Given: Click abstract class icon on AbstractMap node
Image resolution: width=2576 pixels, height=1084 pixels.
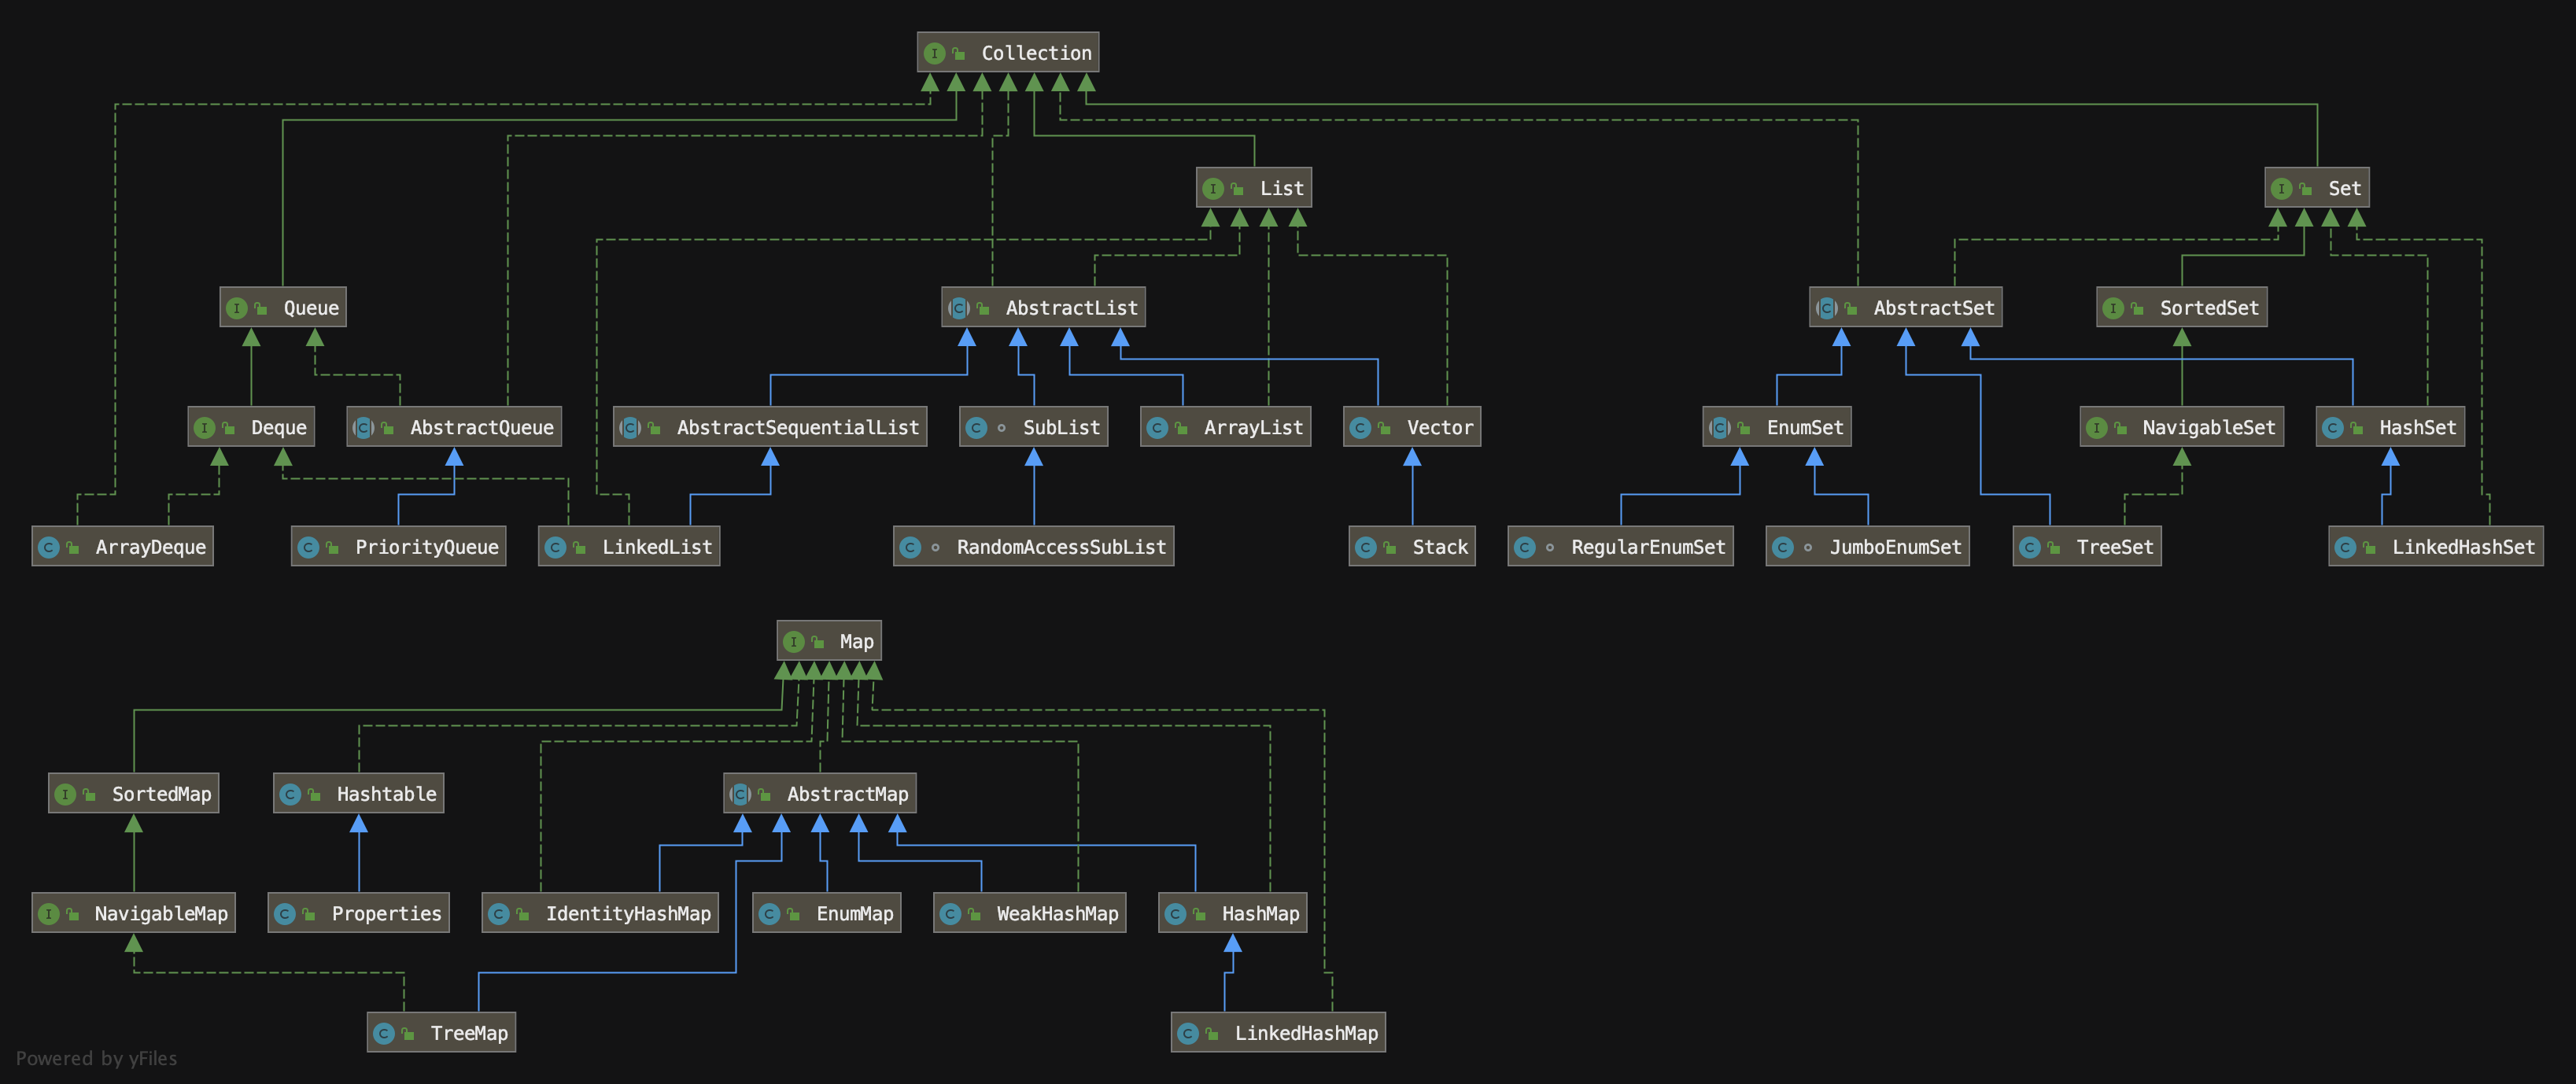Looking at the screenshot, I should coord(740,795).
